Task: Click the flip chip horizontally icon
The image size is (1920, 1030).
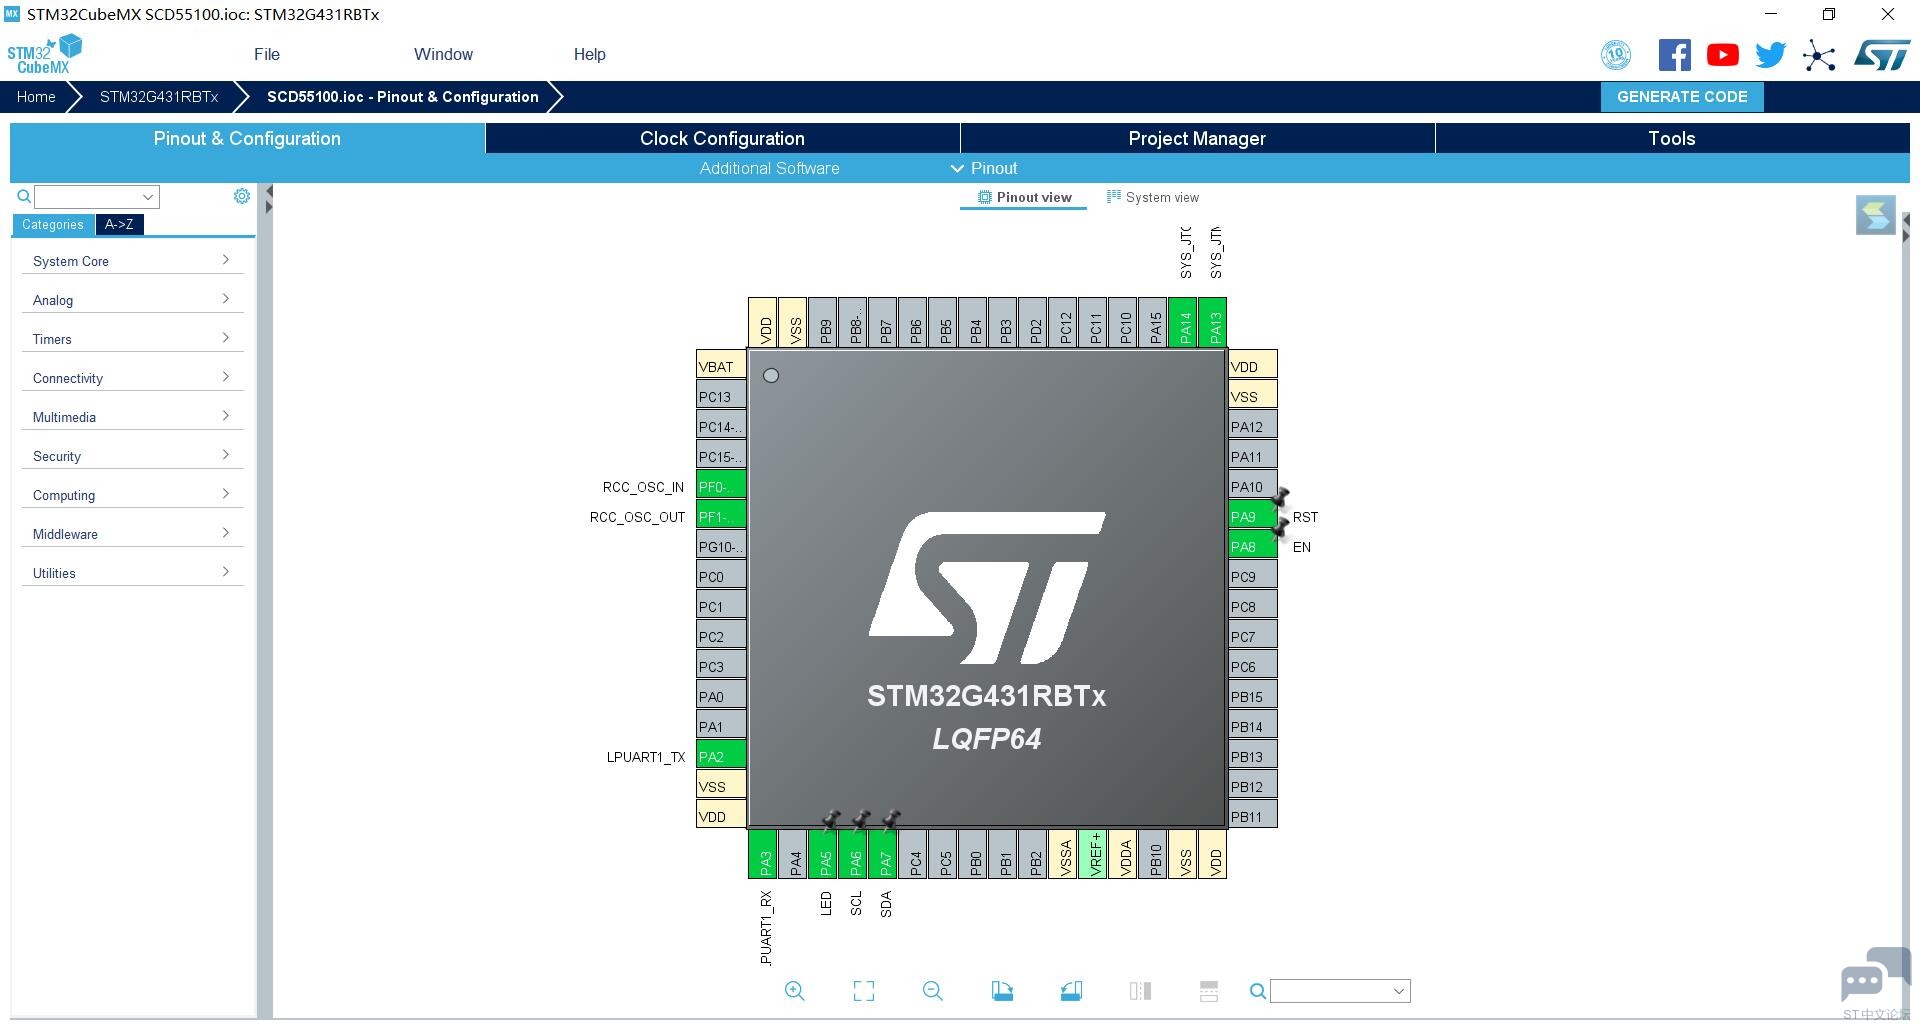Action: point(1139,990)
